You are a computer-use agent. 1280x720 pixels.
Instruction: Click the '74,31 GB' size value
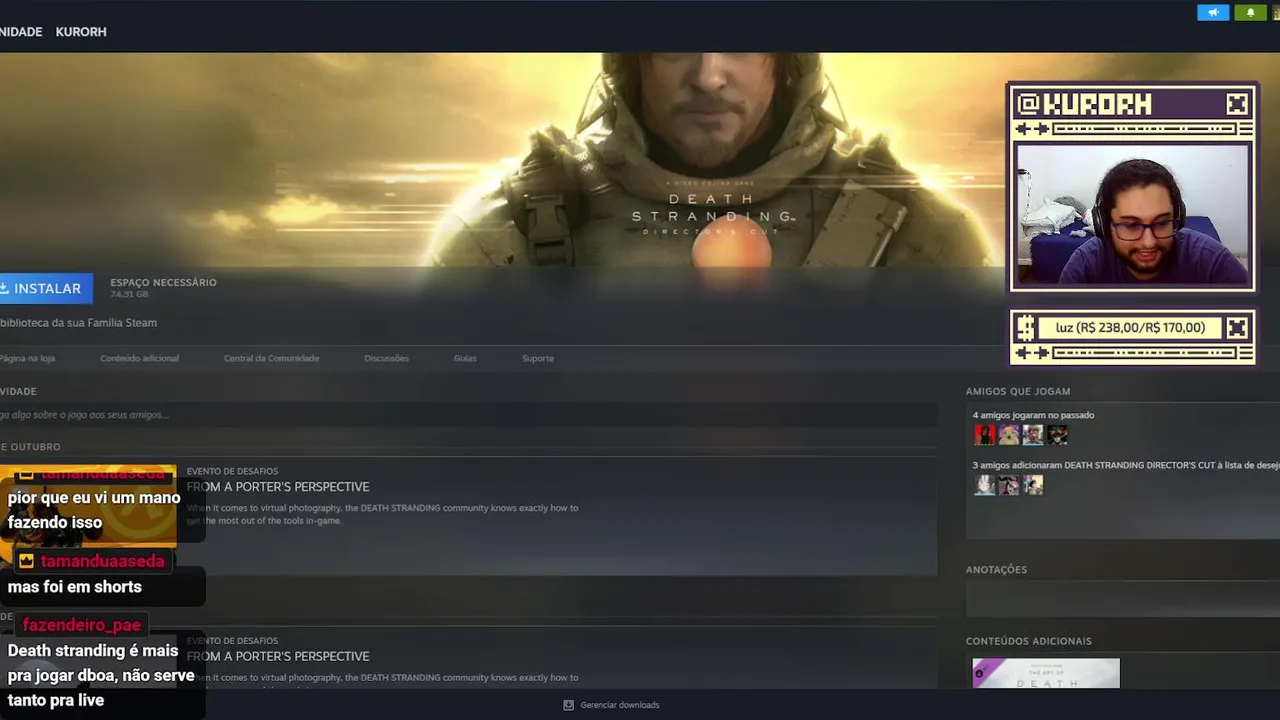click(129, 295)
